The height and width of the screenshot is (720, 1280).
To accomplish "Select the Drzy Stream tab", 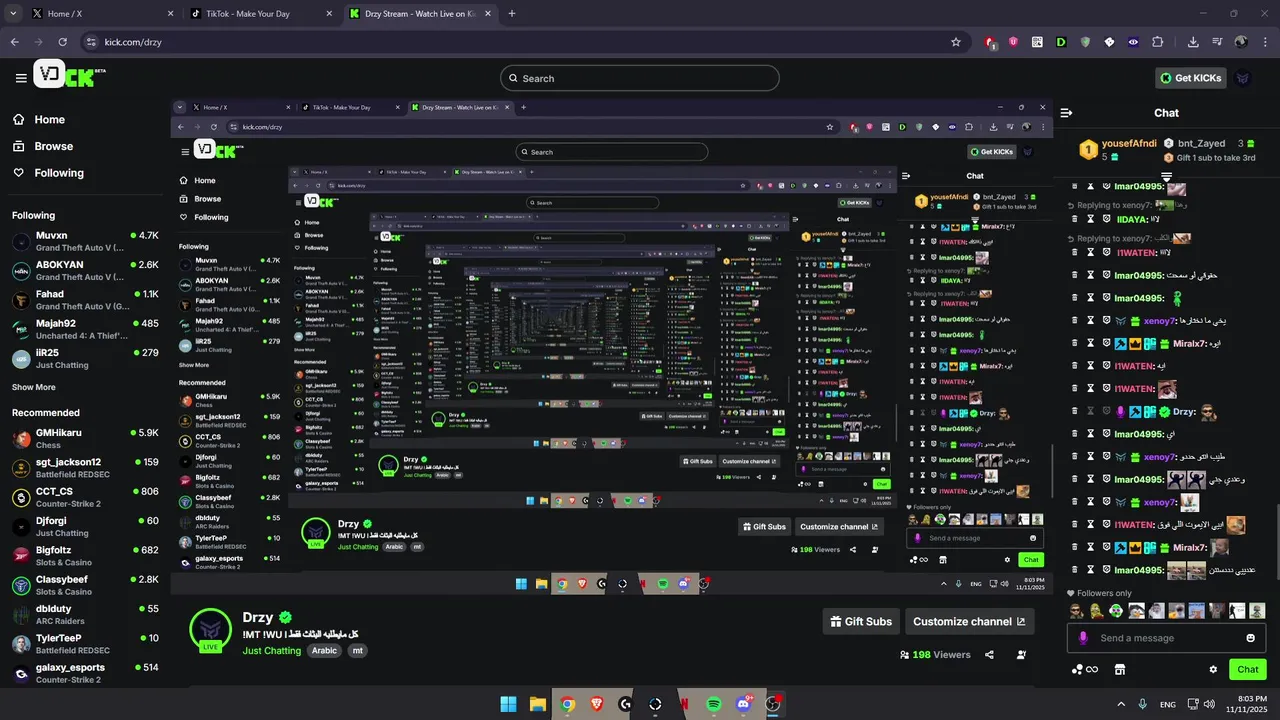I will click(420, 14).
